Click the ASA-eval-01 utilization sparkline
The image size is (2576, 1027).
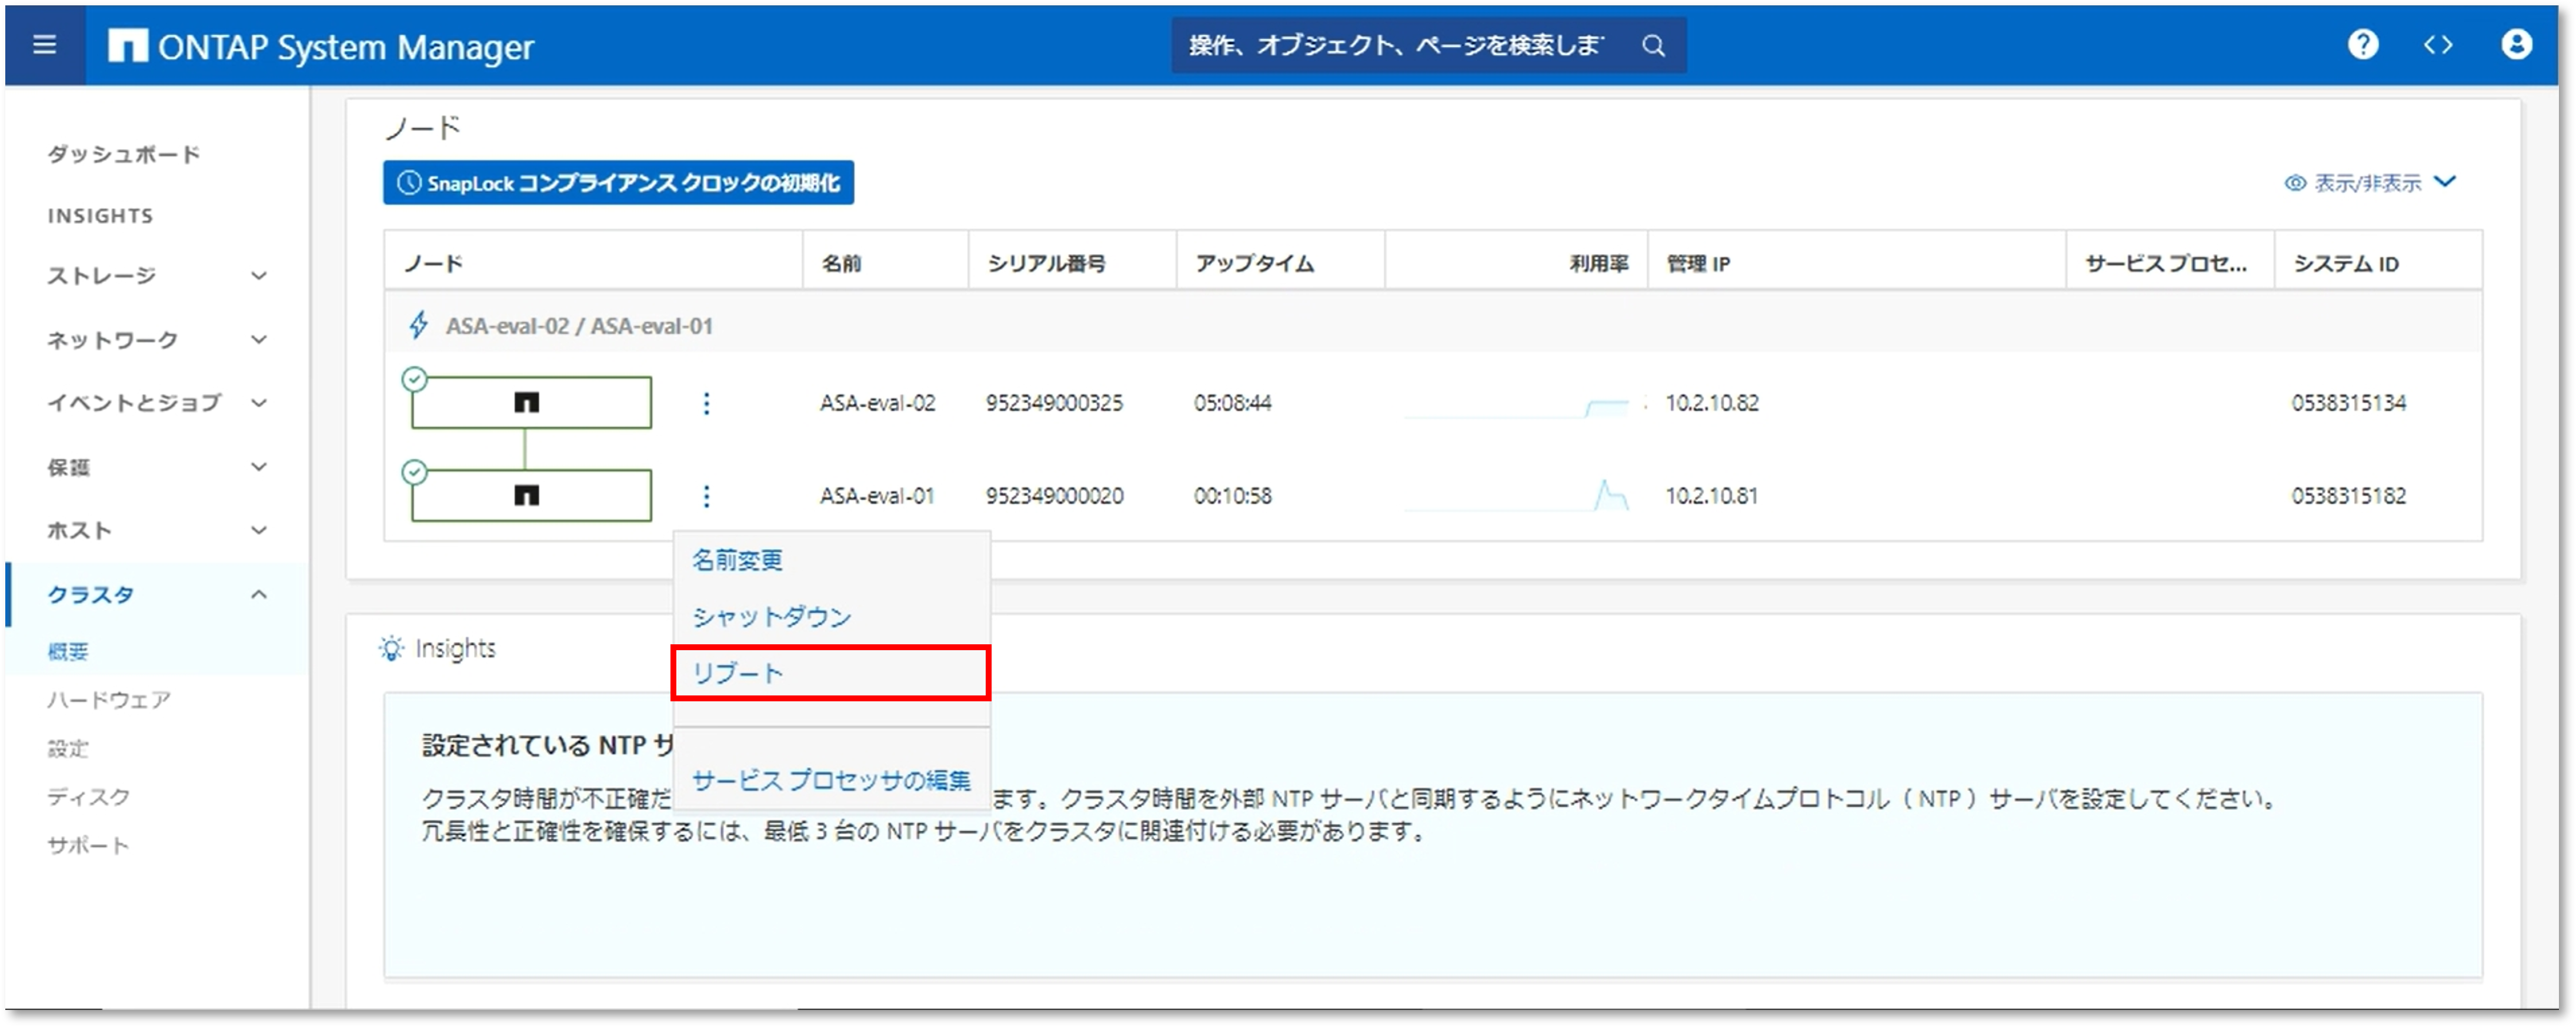tap(1516, 496)
